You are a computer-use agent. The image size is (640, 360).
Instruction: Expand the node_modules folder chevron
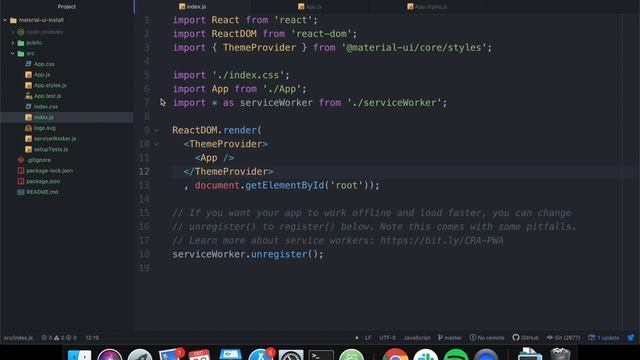click(x=13, y=32)
